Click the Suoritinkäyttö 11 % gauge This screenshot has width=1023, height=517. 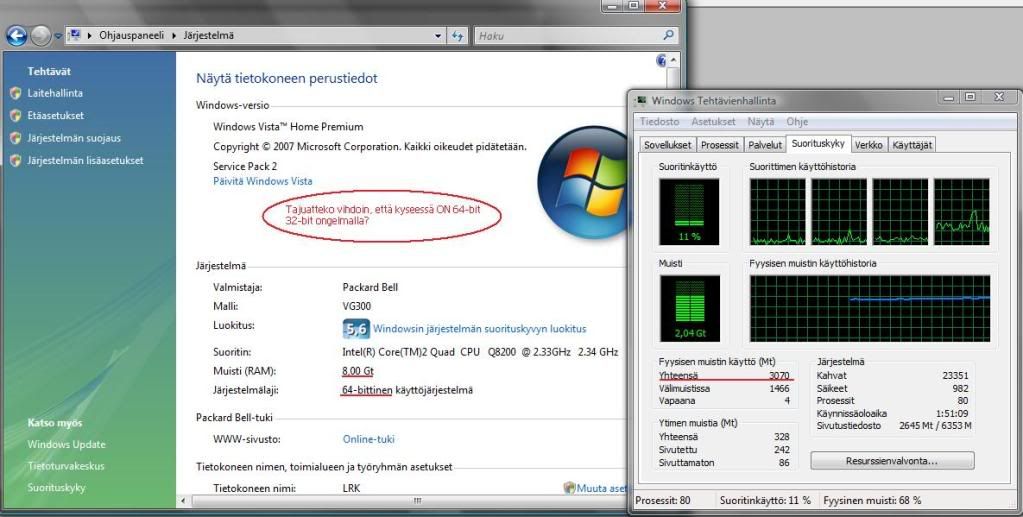(689, 212)
